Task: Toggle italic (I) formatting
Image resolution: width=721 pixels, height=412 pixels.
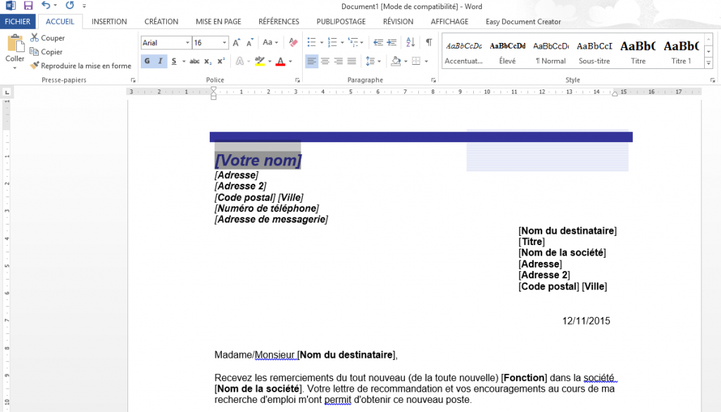Action: click(x=160, y=62)
